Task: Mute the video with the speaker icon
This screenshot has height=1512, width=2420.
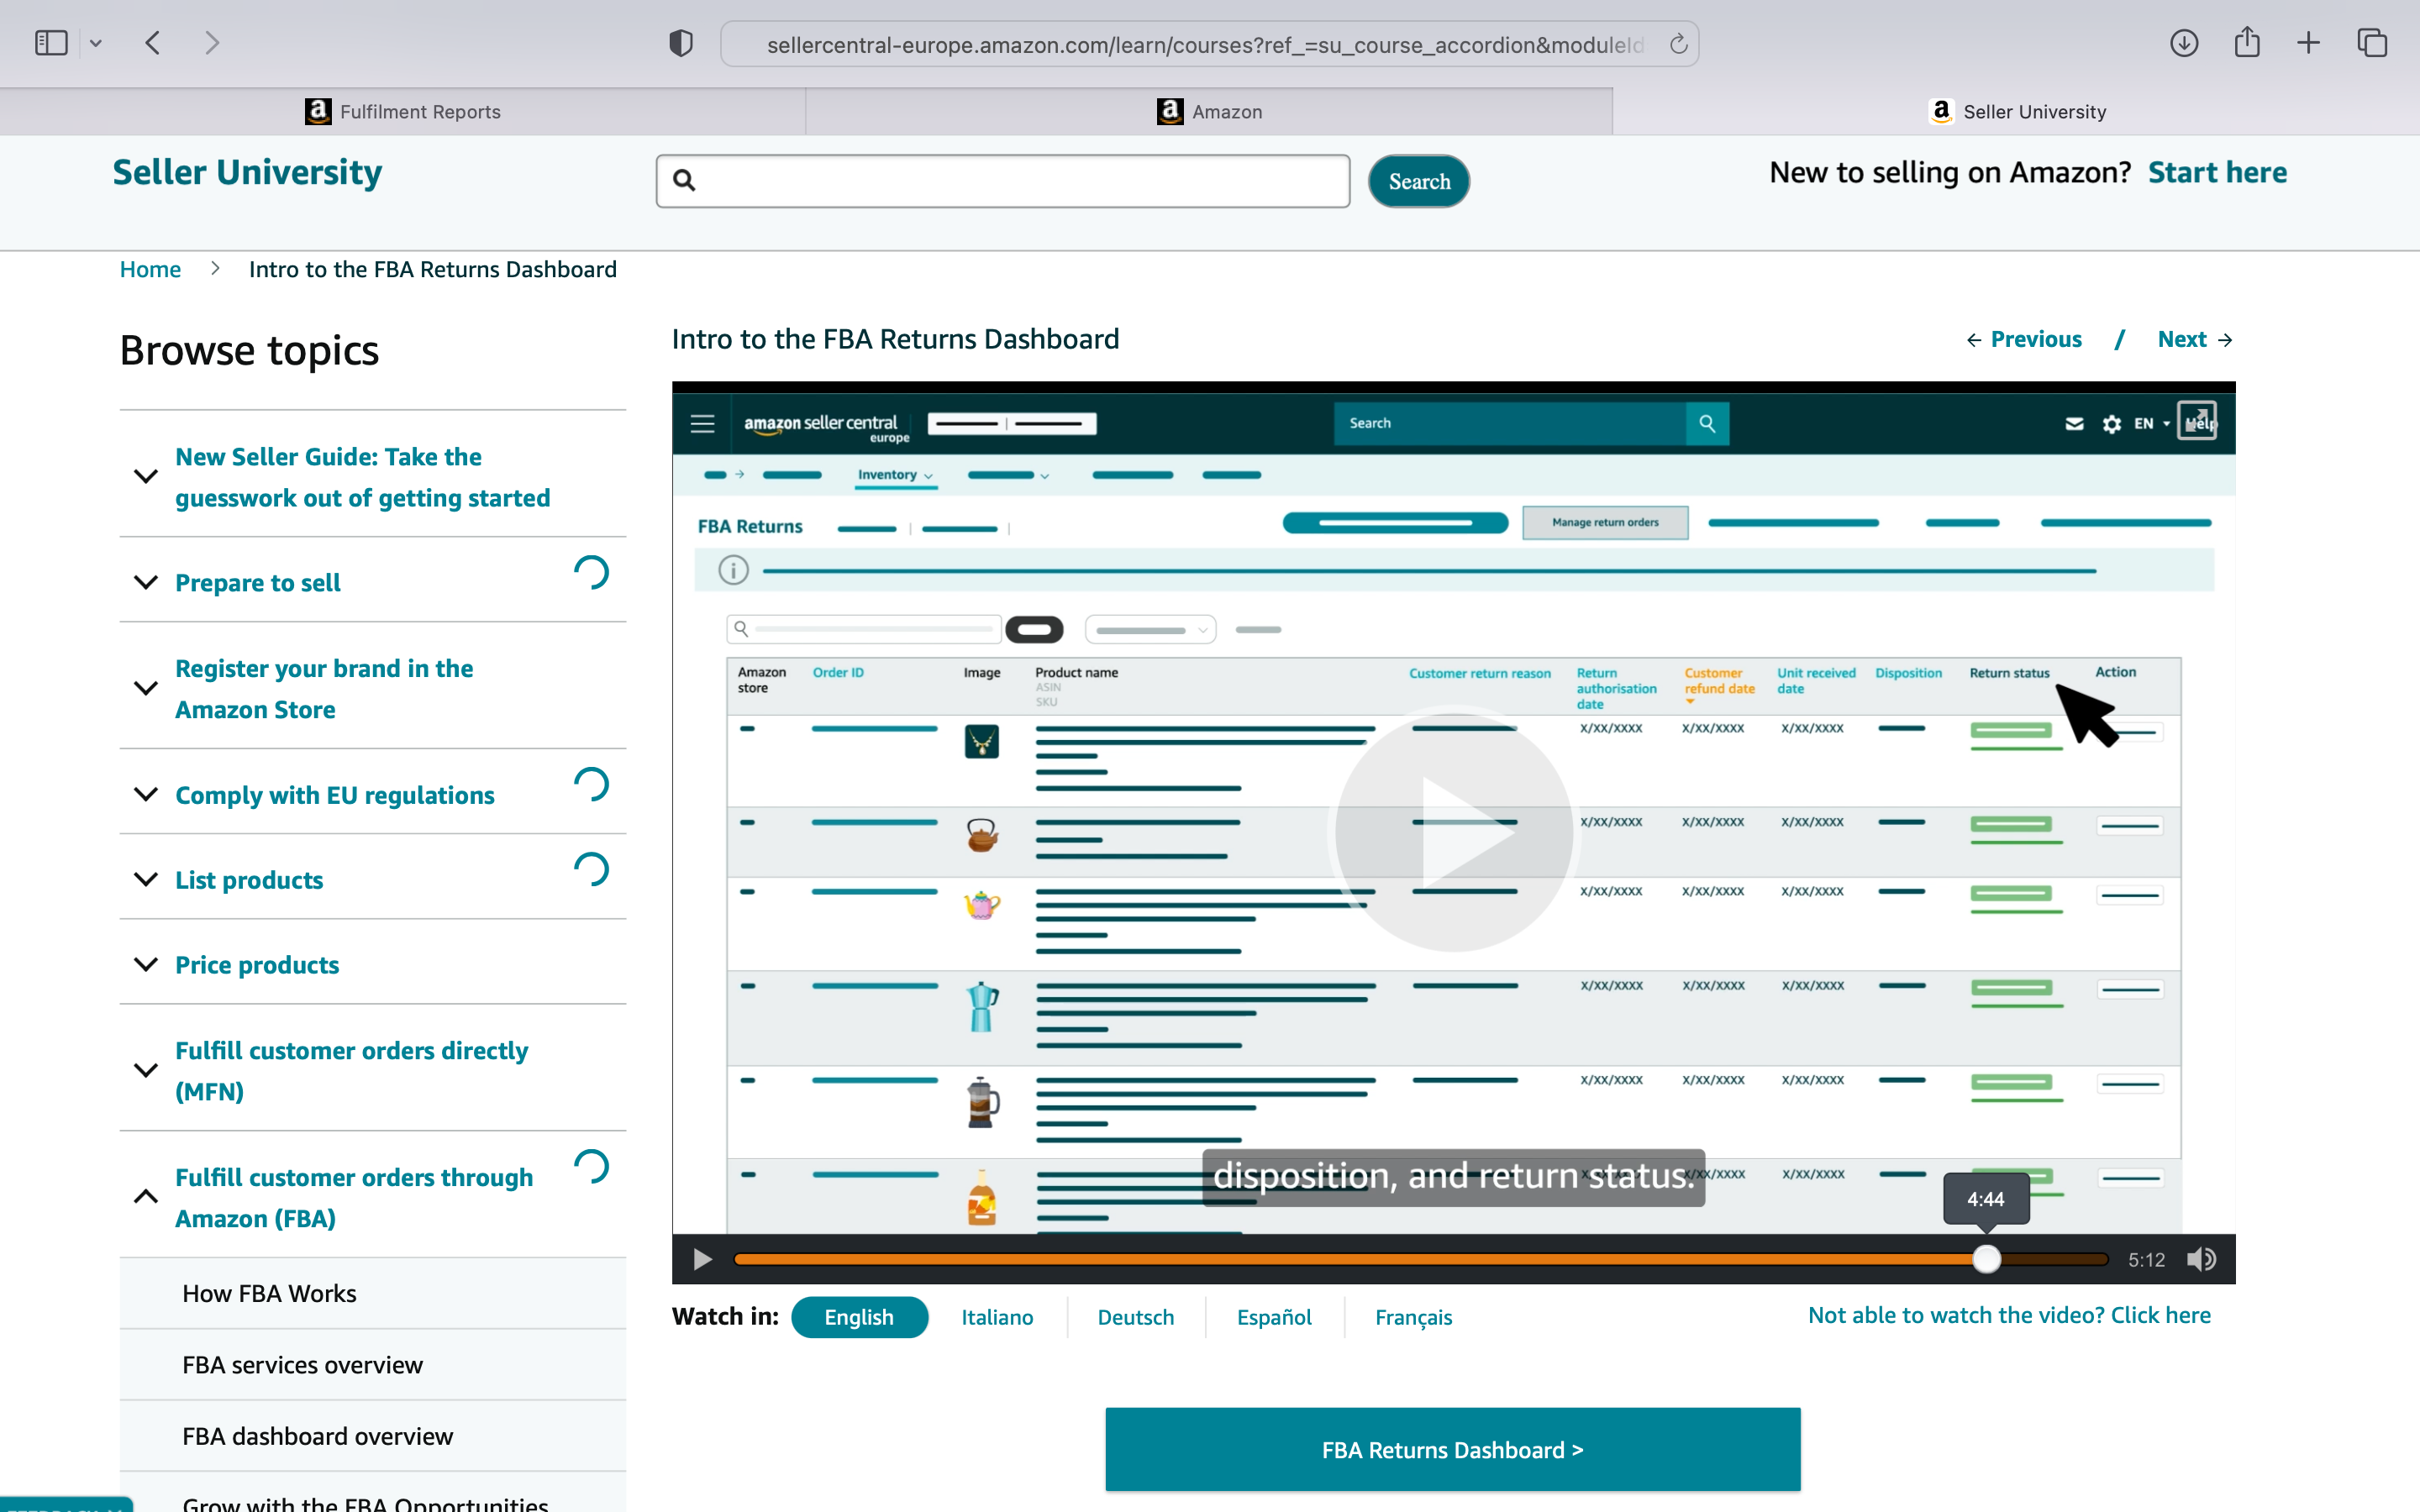Action: pos(2200,1259)
